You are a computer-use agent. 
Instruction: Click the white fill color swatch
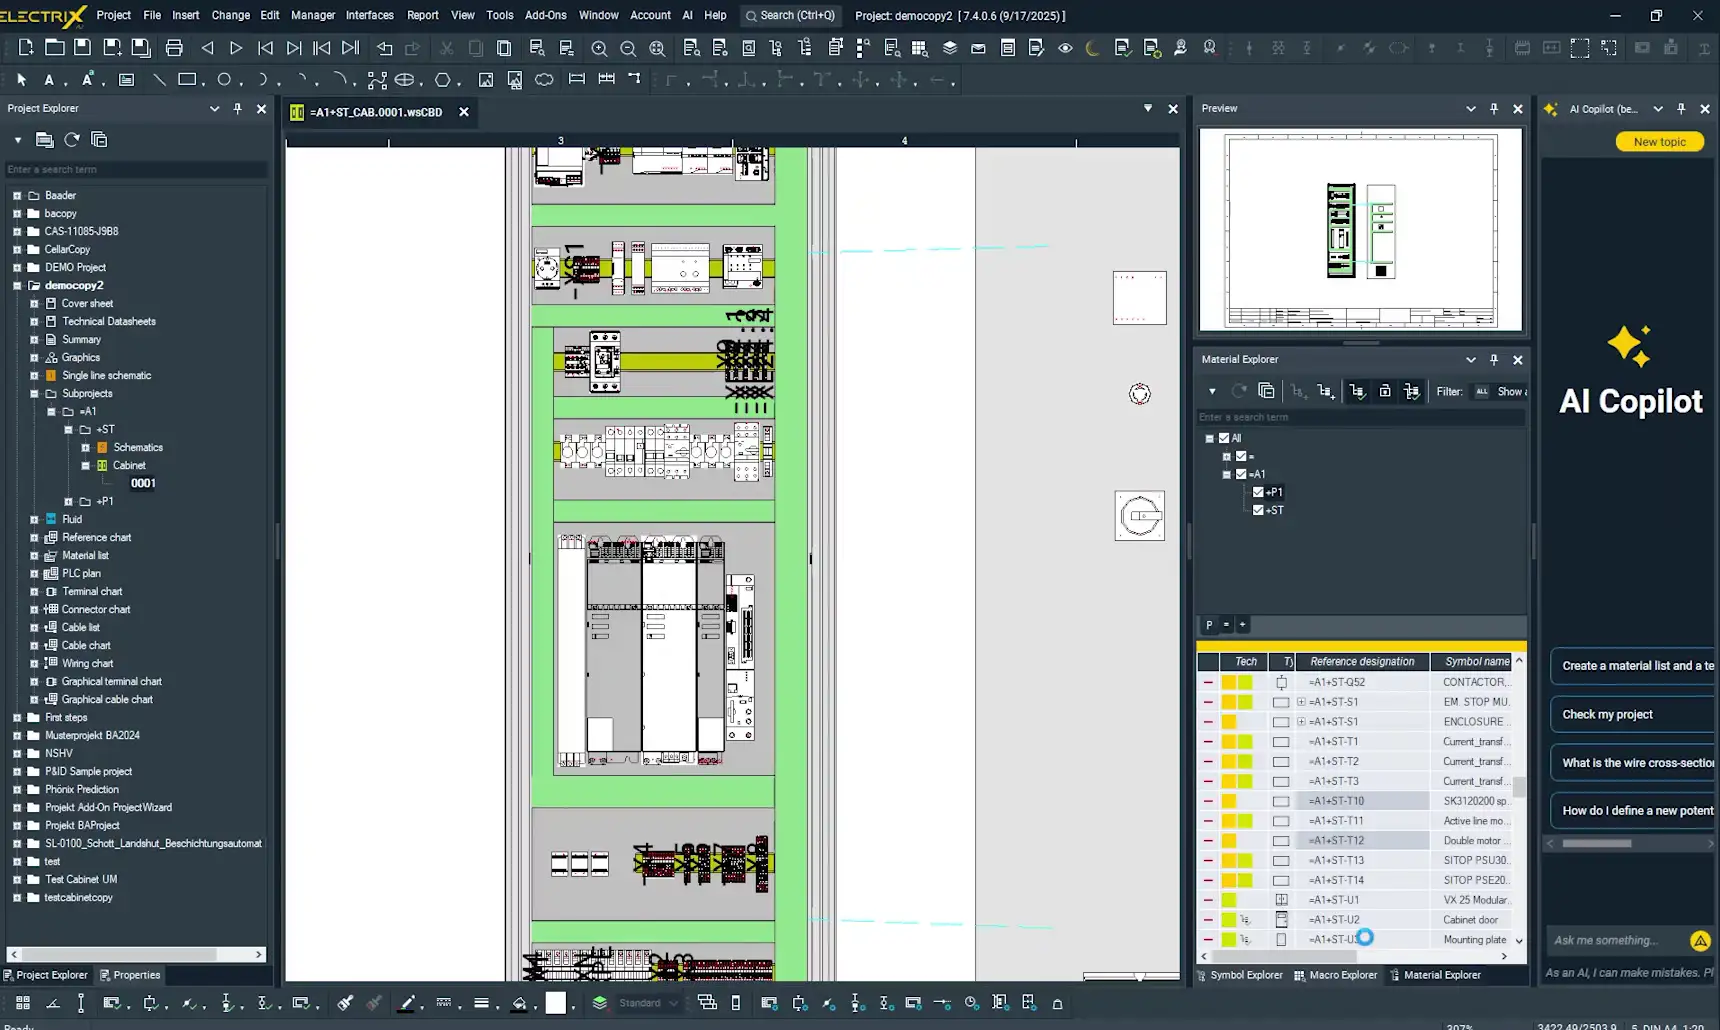556,1003
